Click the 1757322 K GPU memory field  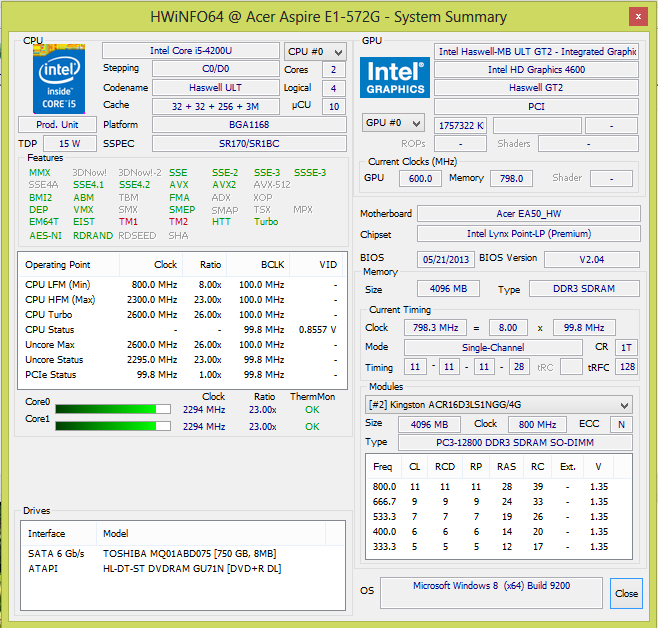[460, 125]
